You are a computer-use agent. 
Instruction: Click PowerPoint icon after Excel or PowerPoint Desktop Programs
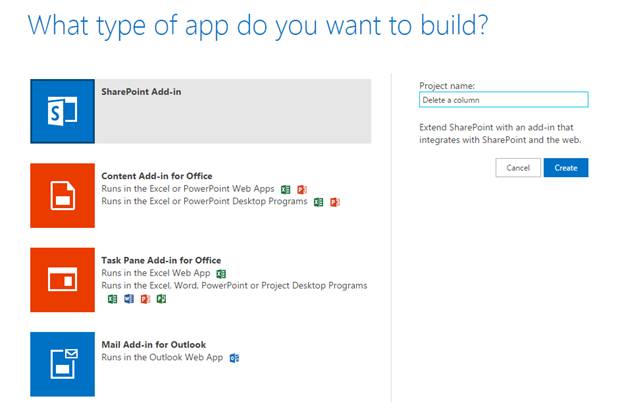pos(335,202)
